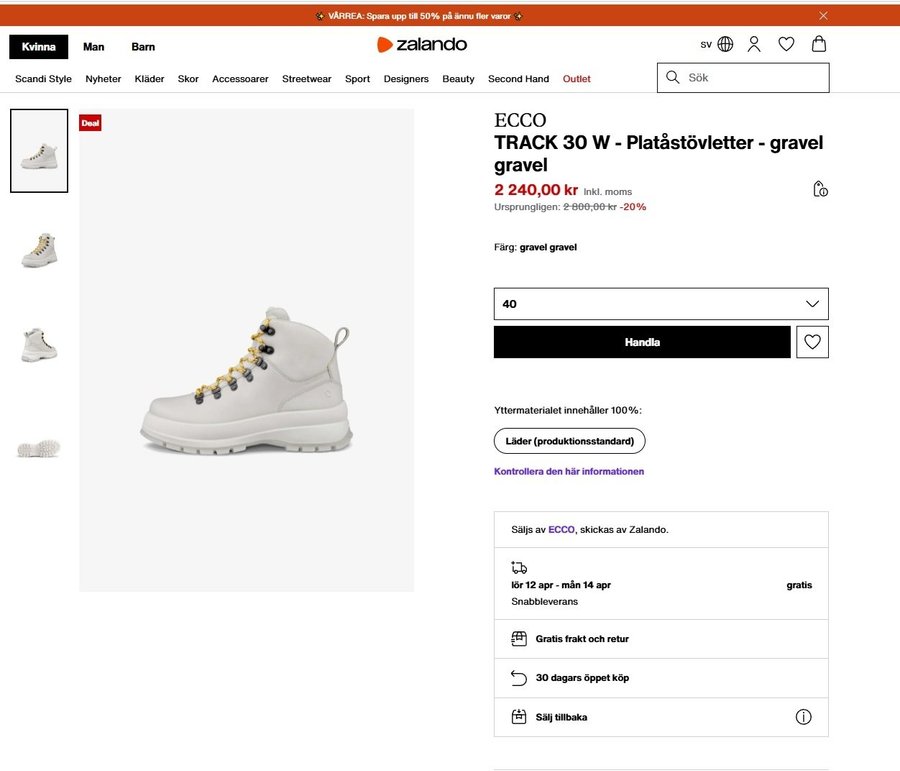Open wishlist heart in header
The width and height of the screenshot is (900, 771).
786,45
